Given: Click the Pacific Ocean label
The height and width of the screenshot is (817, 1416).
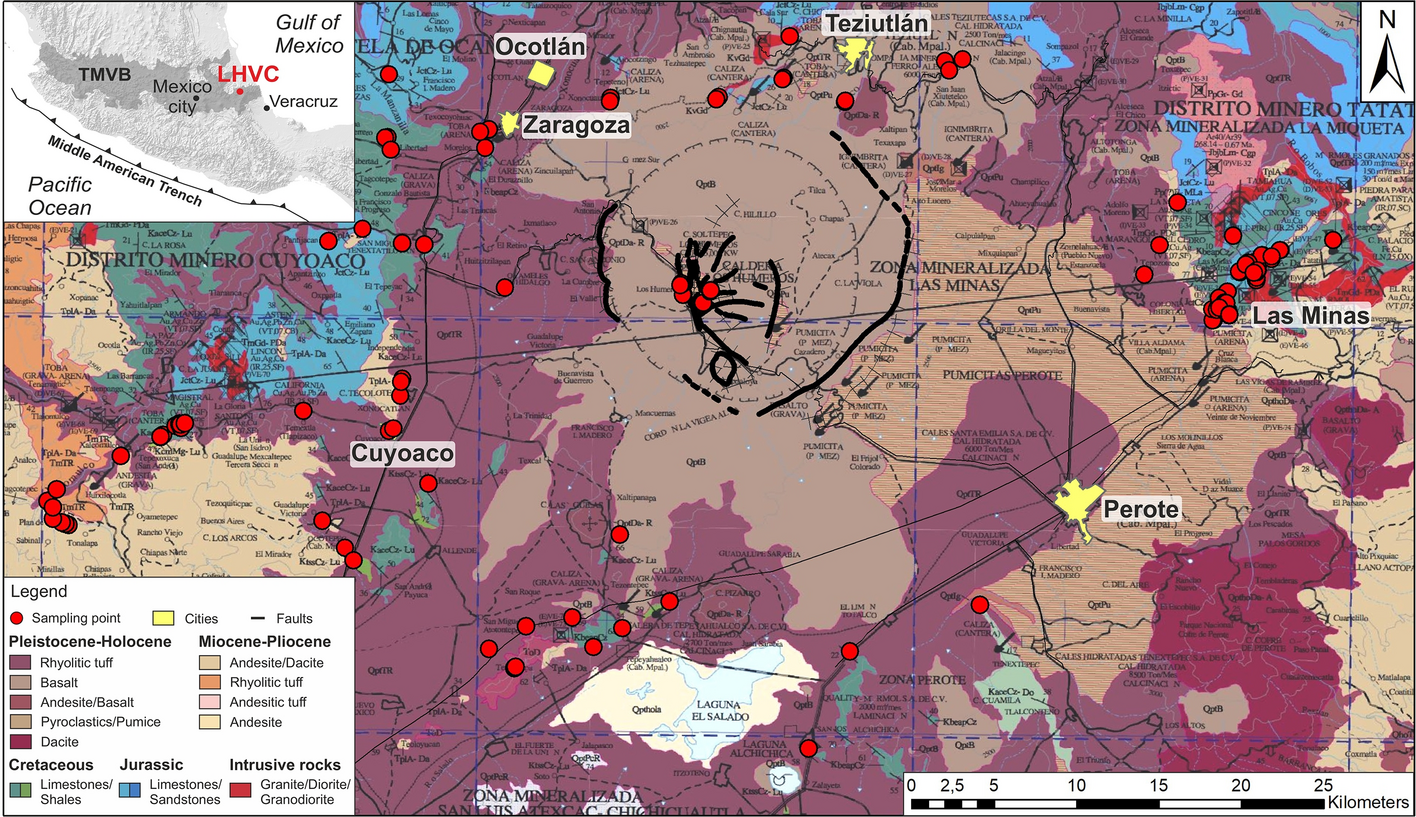Looking at the screenshot, I should 59,196.
